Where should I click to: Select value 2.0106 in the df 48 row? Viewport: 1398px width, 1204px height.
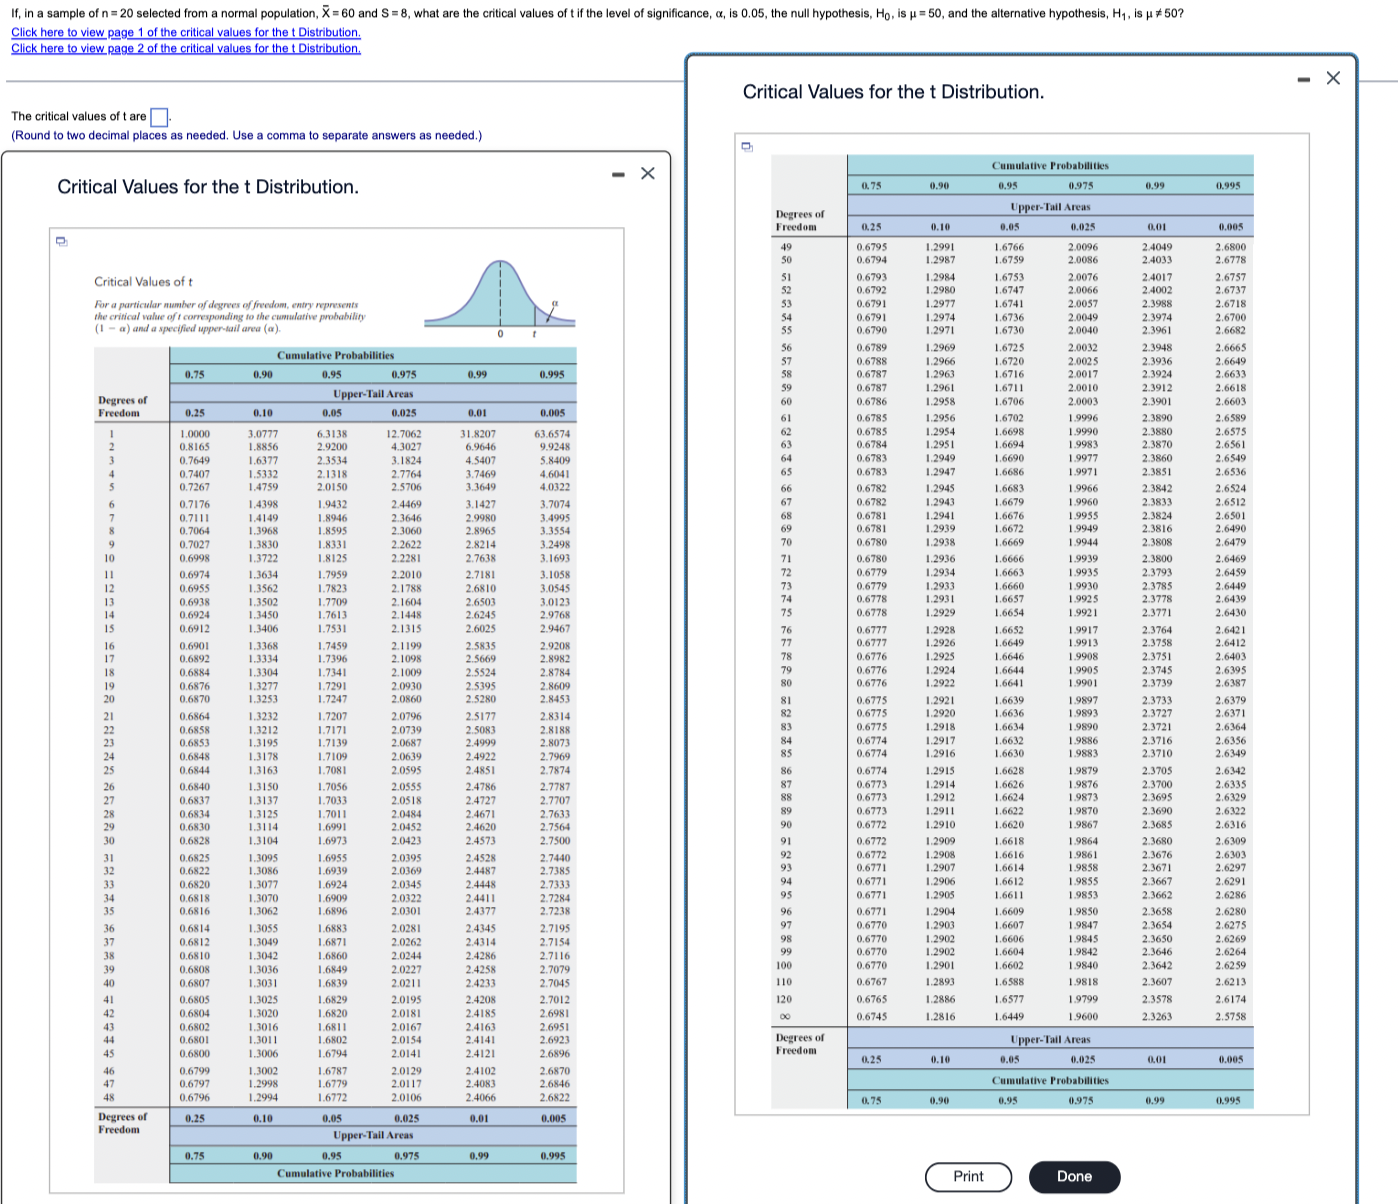click(x=406, y=1097)
